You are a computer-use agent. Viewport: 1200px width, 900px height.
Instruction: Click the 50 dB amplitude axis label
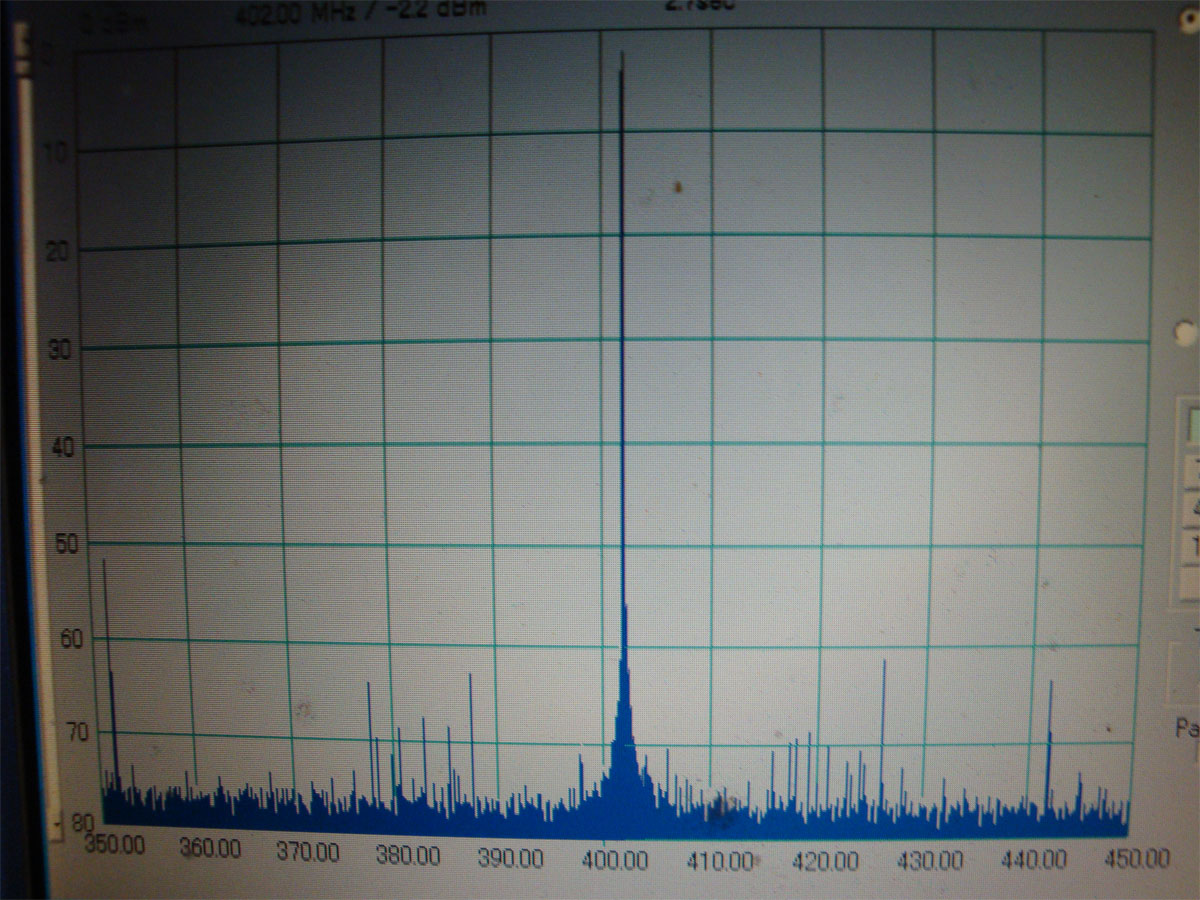pyautogui.click(x=66, y=545)
